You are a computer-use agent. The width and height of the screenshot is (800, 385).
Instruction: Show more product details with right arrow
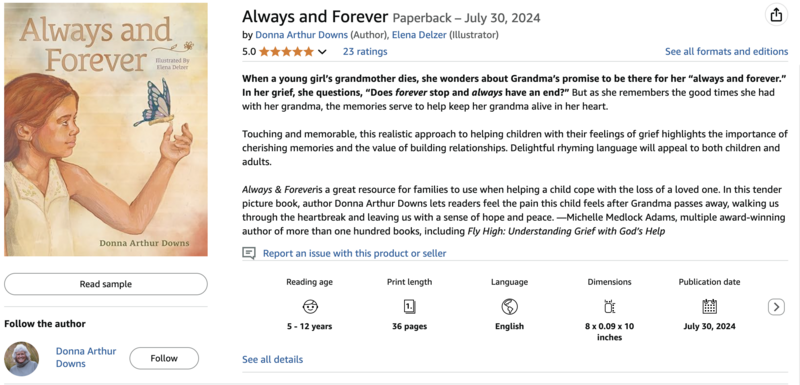point(776,307)
